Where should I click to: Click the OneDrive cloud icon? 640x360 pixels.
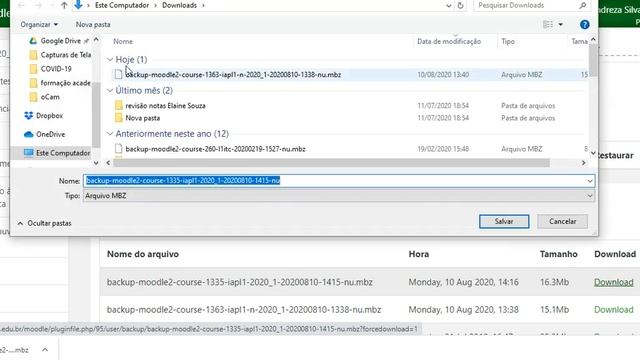pos(28,134)
